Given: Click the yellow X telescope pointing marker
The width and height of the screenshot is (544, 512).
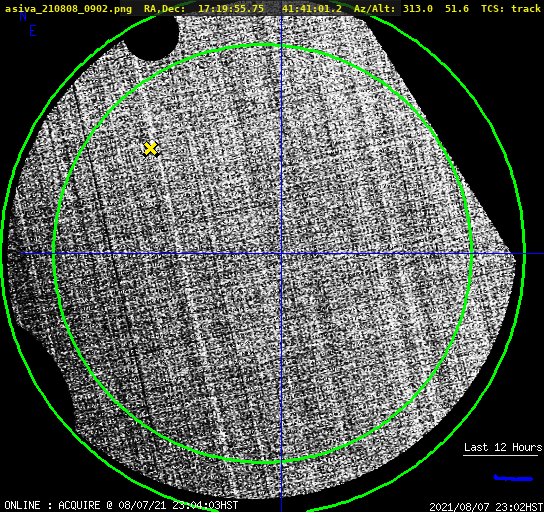Looking at the screenshot, I should (150, 149).
